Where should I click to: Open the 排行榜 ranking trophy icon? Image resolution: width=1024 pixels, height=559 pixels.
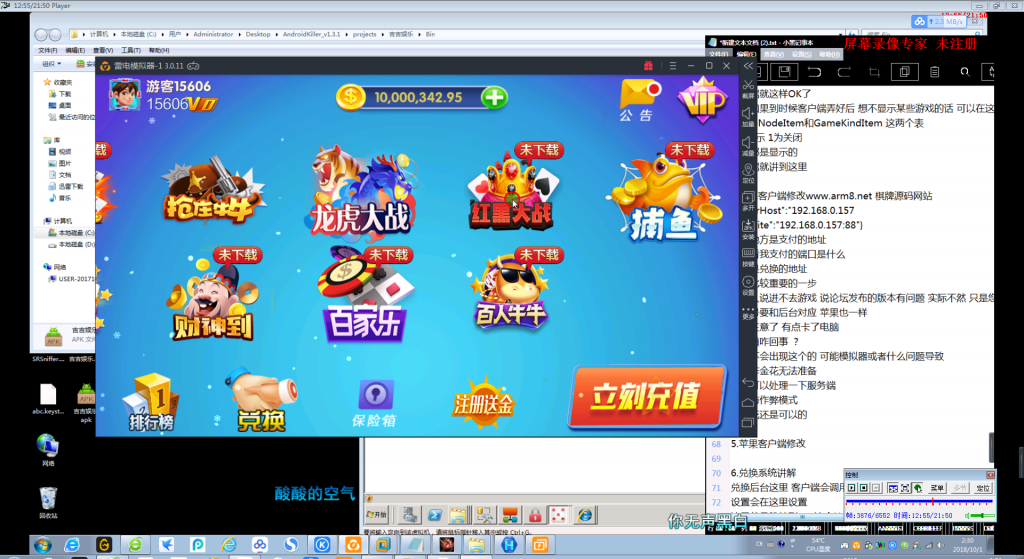pyautogui.click(x=152, y=401)
